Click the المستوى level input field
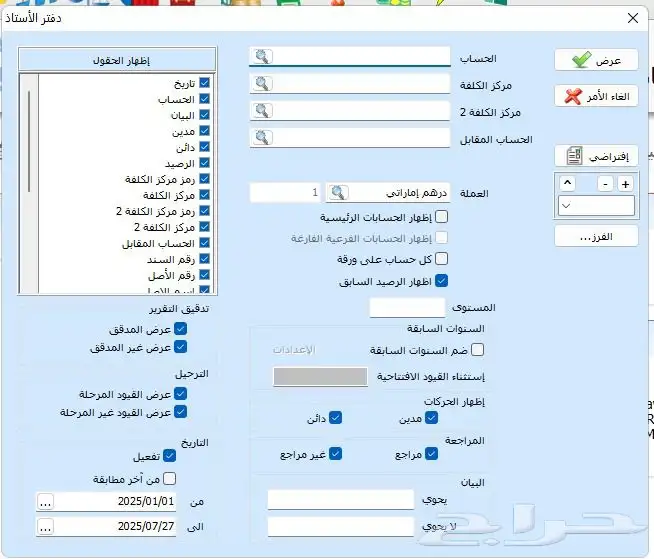This screenshot has height=559, width=654. tap(407, 307)
